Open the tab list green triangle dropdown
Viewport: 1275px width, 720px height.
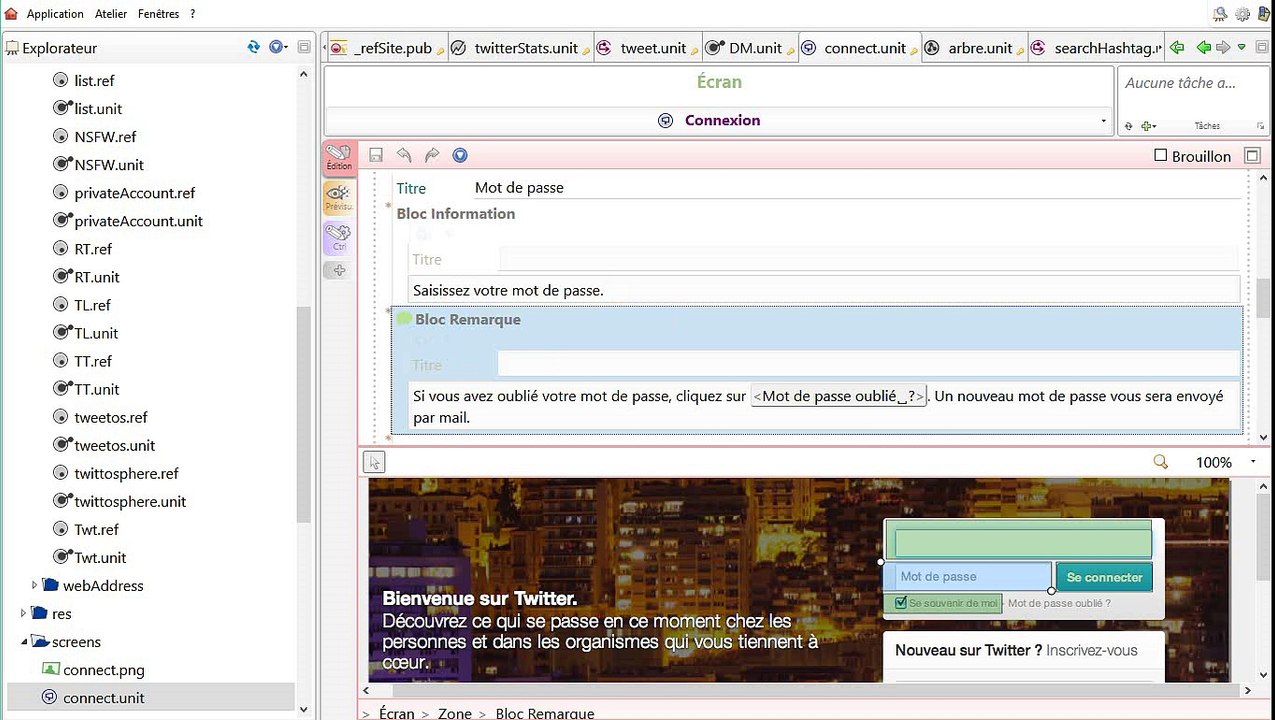[x=1241, y=47]
